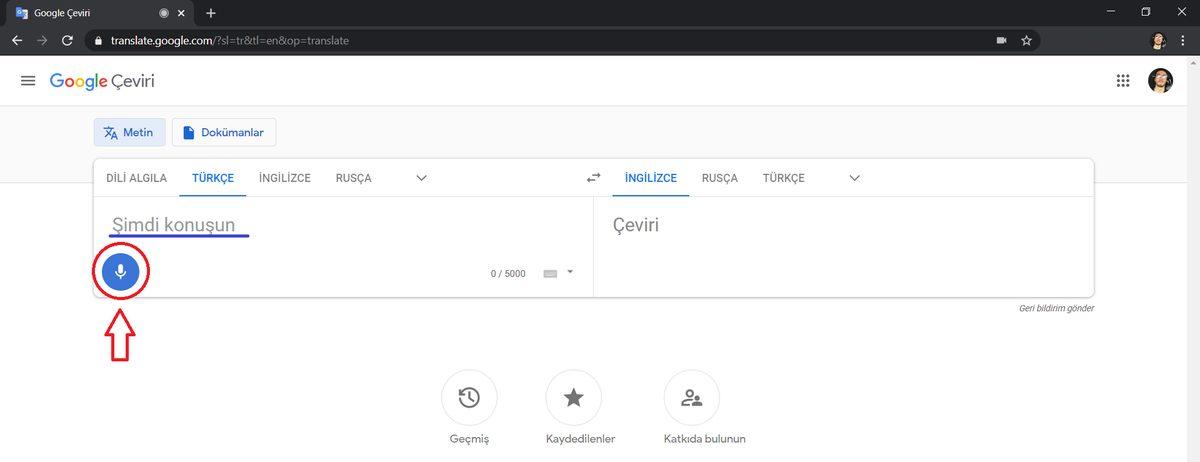Open the Geçmiş history icon
Screen dimensions: 1200x462
point(469,397)
